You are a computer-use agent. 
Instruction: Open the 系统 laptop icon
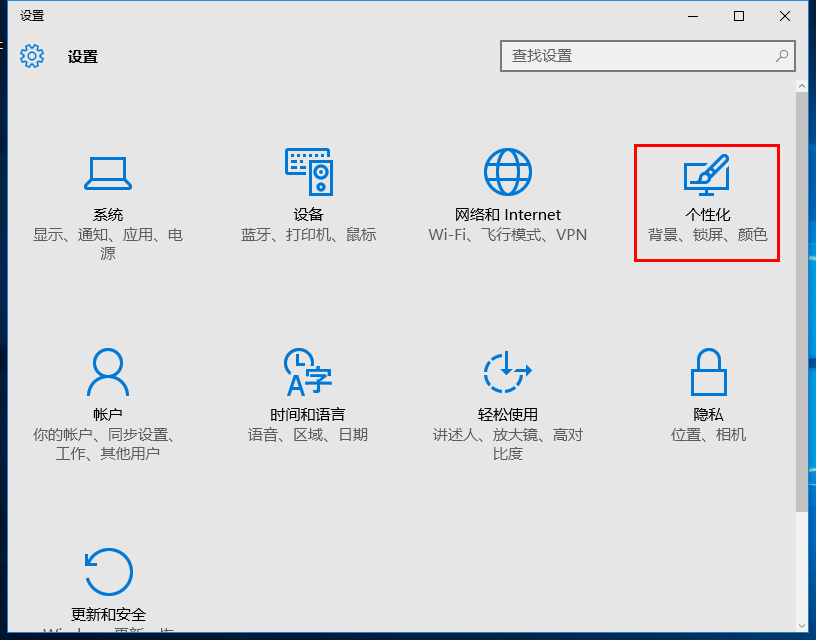(x=108, y=173)
